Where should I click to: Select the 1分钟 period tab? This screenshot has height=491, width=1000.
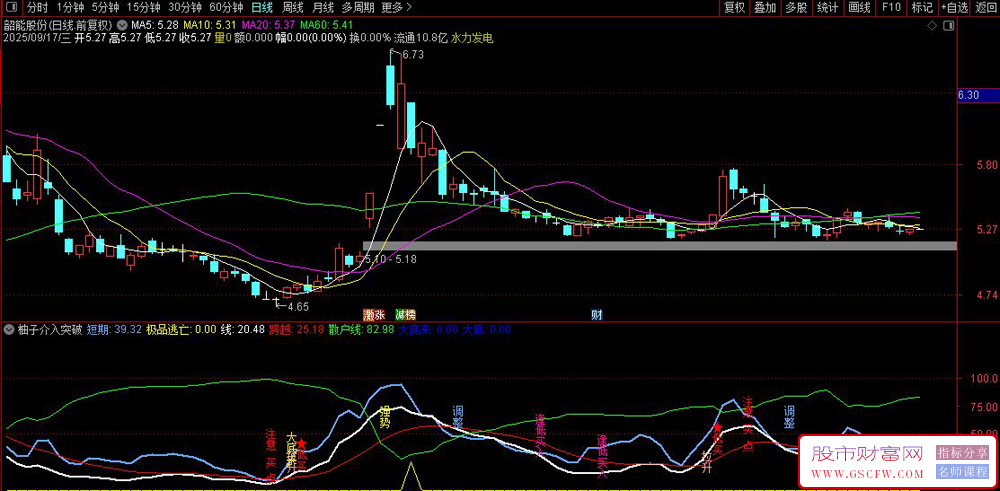pyautogui.click(x=71, y=8)
